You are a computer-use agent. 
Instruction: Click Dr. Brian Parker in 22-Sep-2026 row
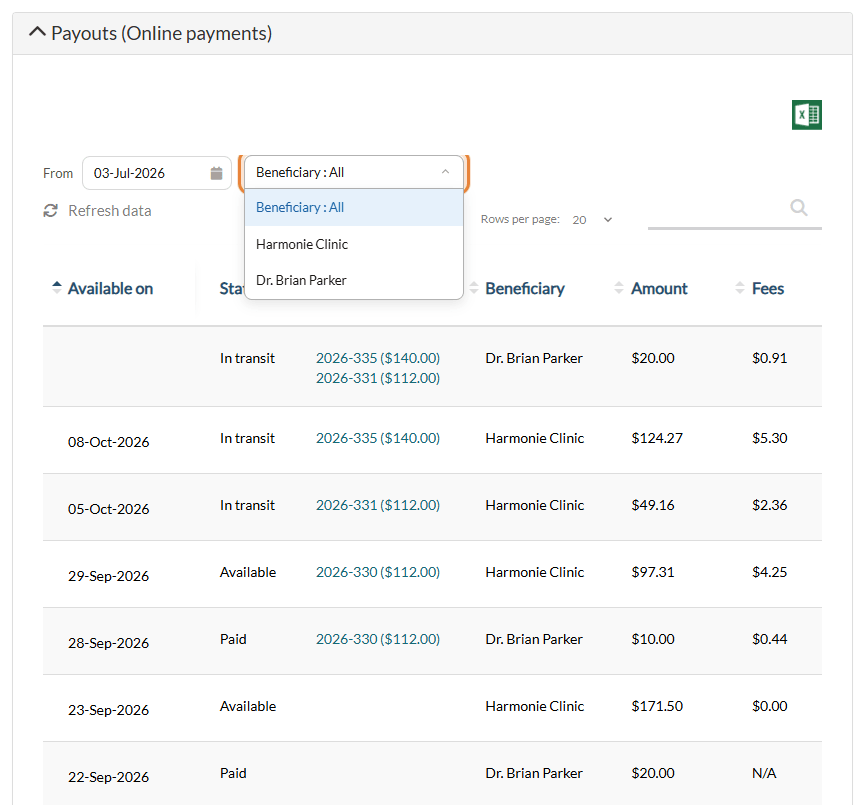534,773
